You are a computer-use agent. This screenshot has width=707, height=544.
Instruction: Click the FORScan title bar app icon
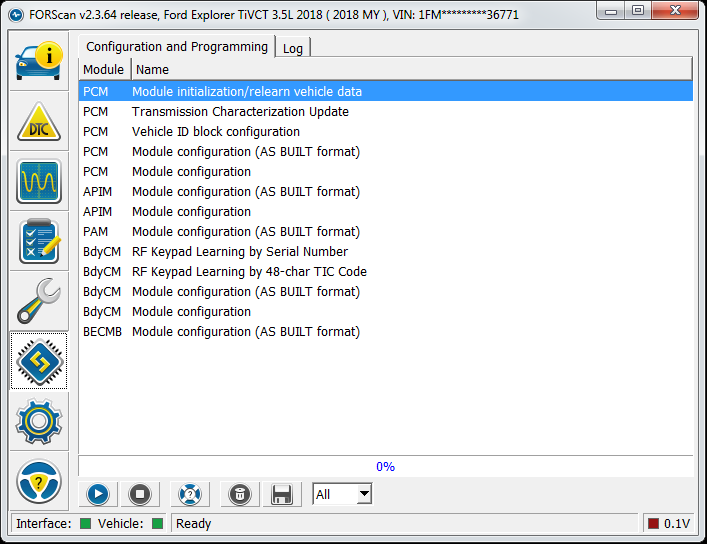click(16, 15)
